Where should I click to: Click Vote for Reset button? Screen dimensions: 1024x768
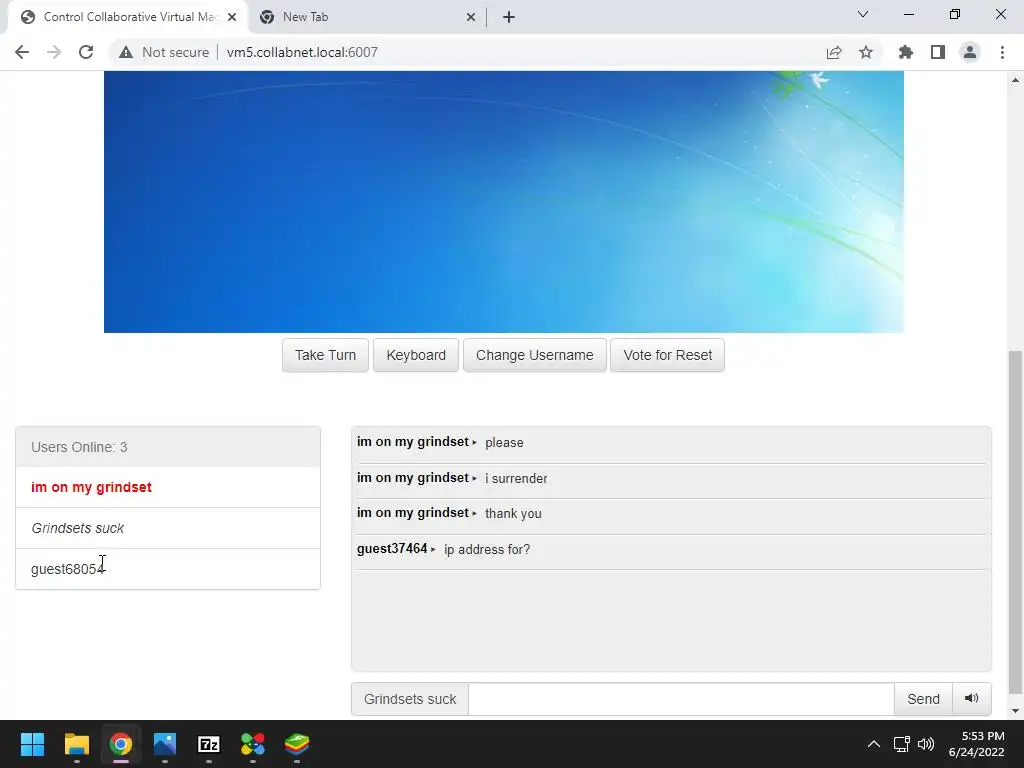[667, 355]
